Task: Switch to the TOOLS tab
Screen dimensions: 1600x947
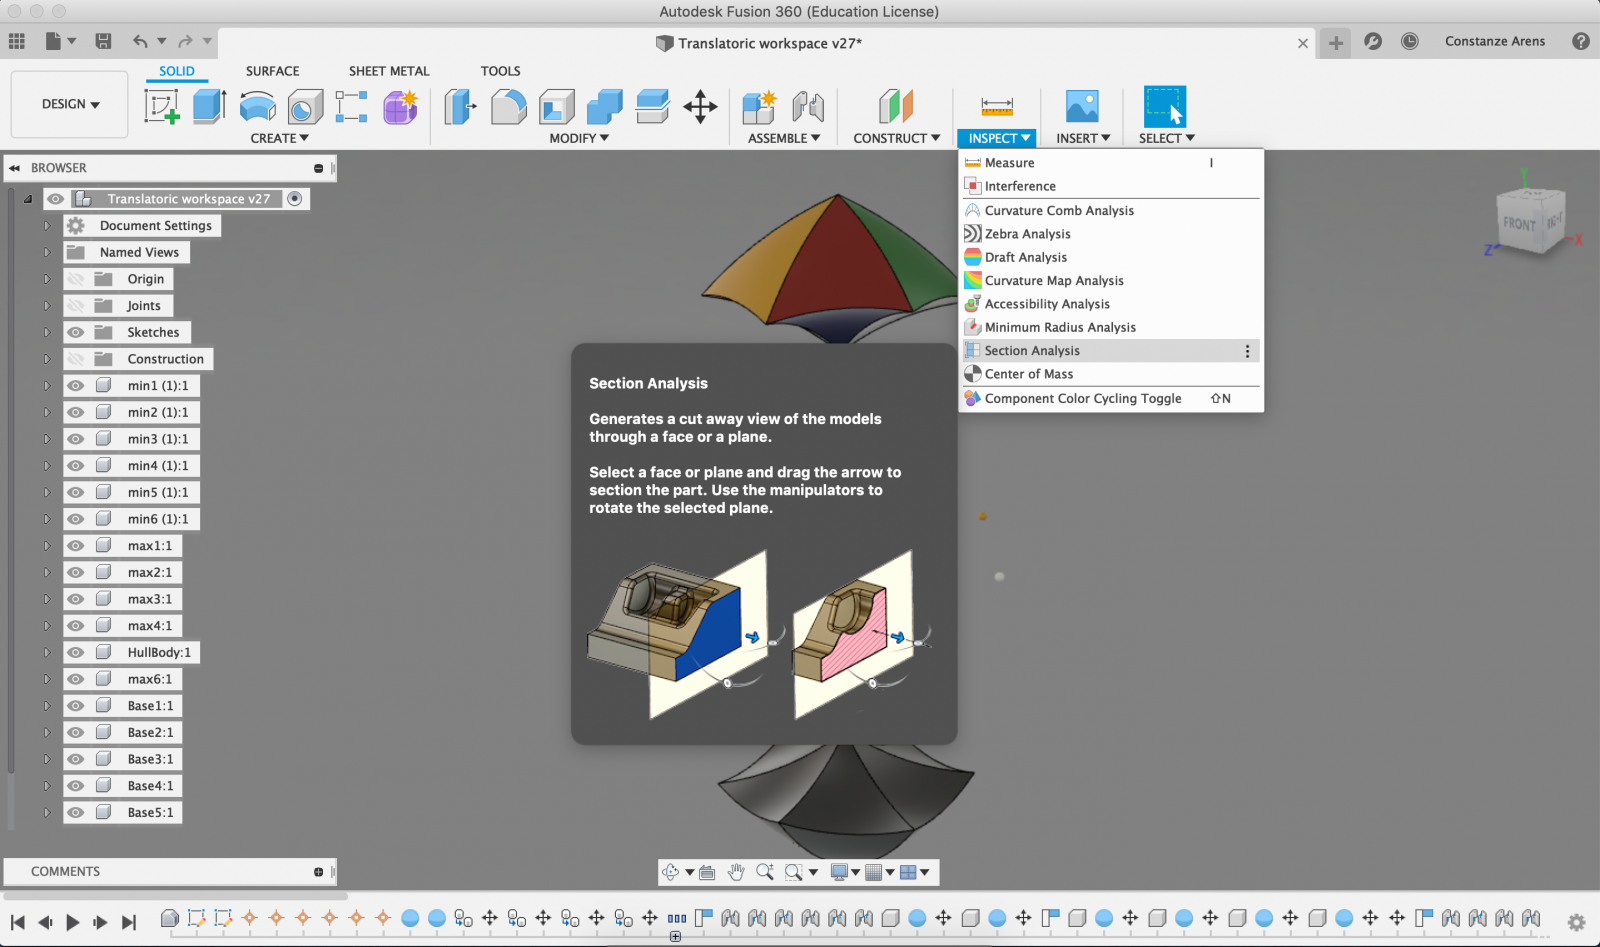Action: [500, 71]
